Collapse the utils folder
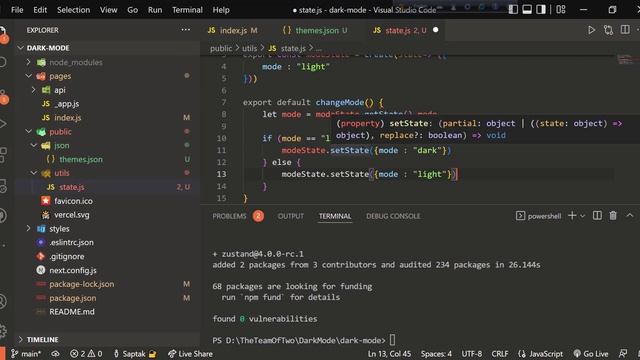 click(33, 173)
